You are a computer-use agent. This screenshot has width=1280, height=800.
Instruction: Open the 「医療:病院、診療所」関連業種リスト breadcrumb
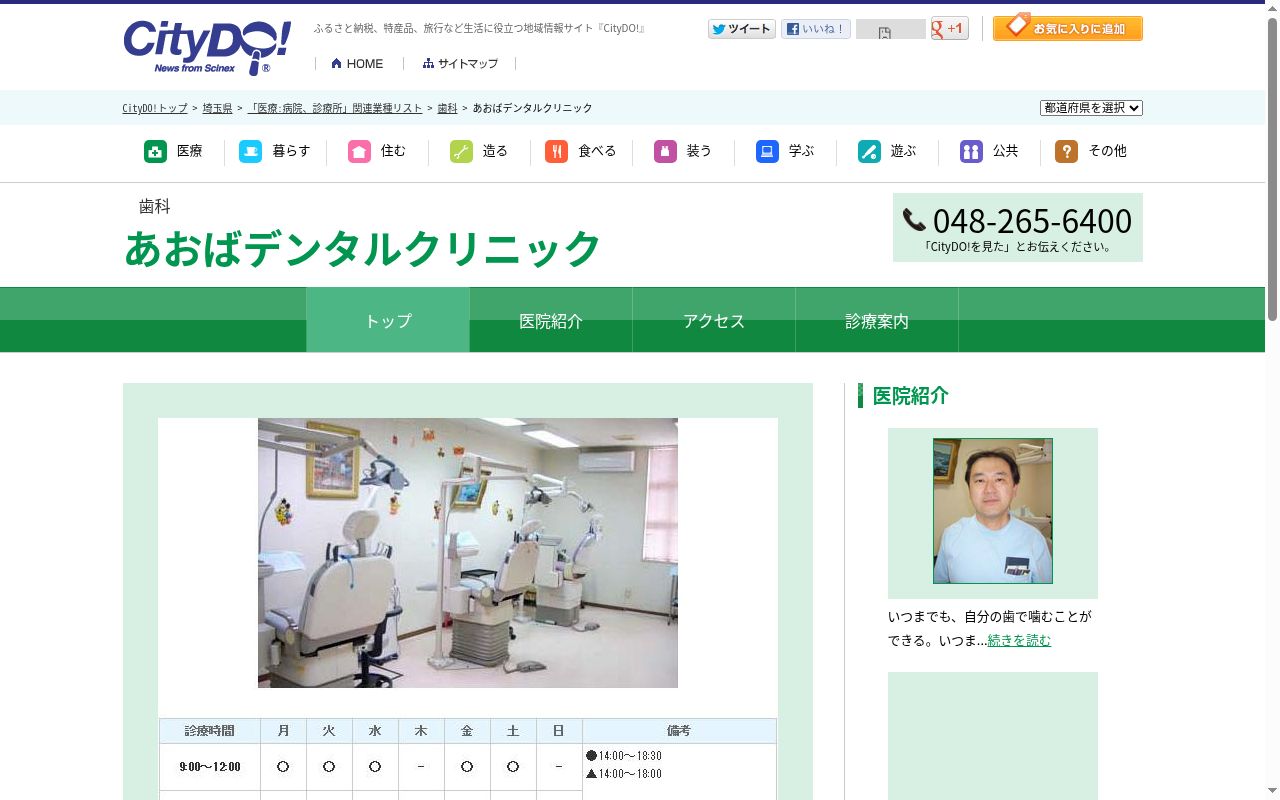335,108
